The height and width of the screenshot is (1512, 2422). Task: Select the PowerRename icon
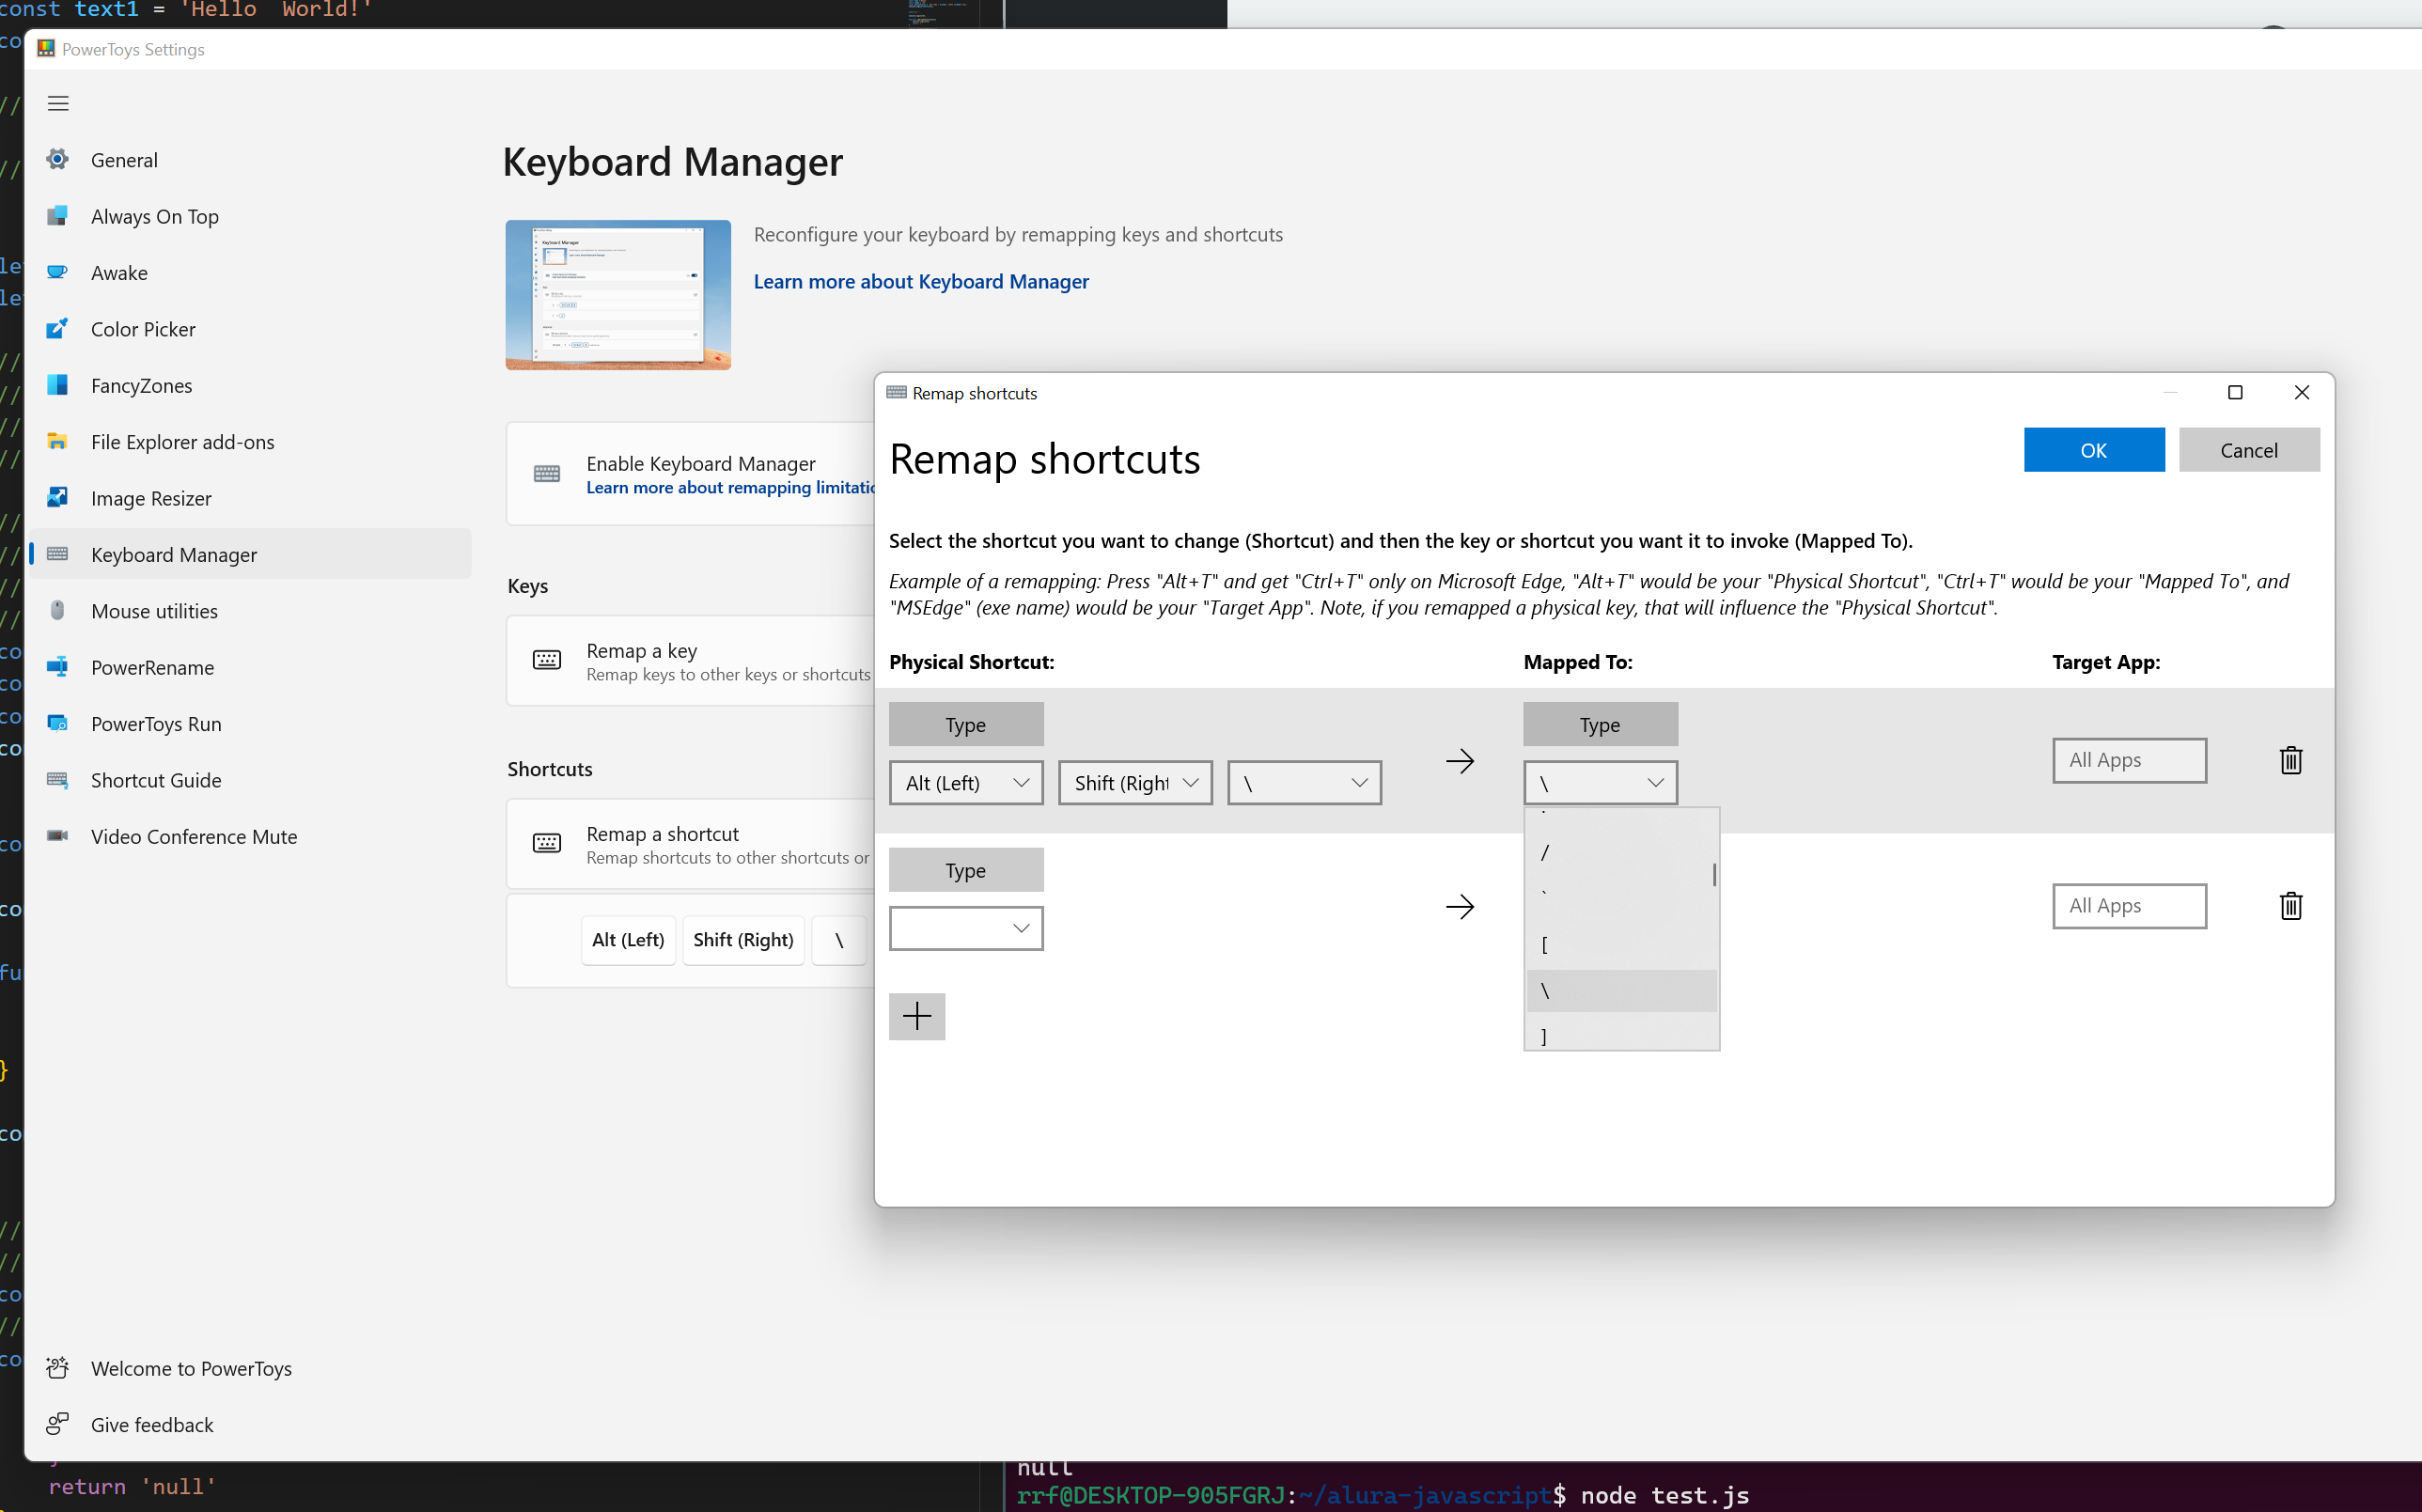point(57,667)
